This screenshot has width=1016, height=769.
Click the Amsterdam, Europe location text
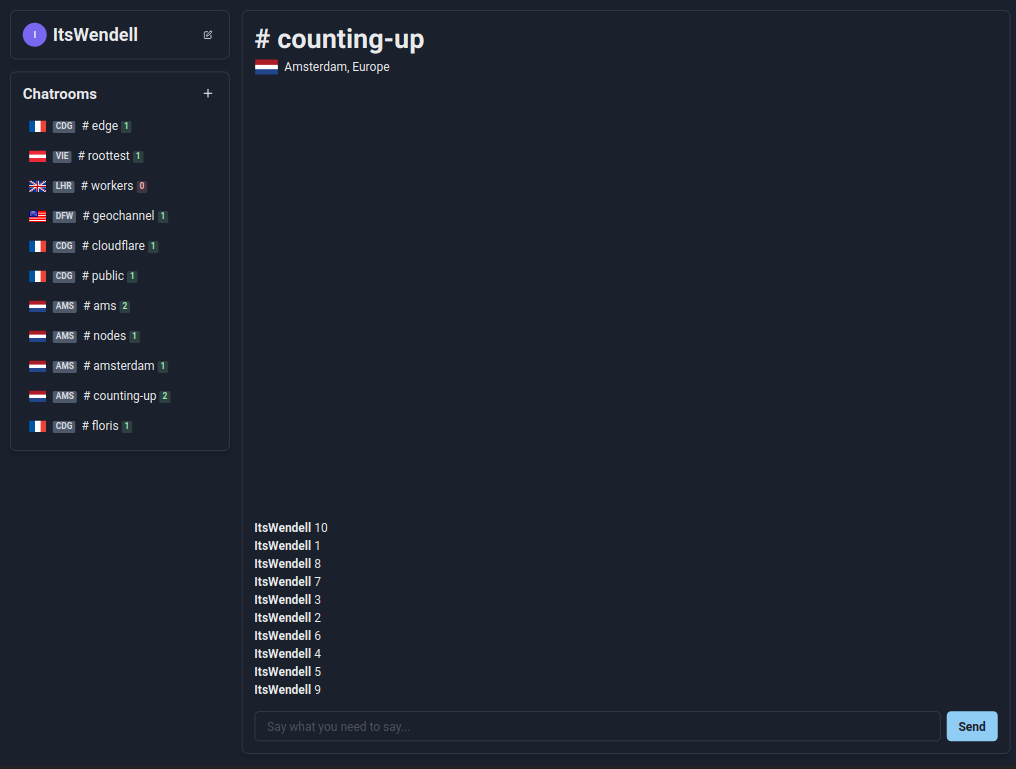click(337, 67)
